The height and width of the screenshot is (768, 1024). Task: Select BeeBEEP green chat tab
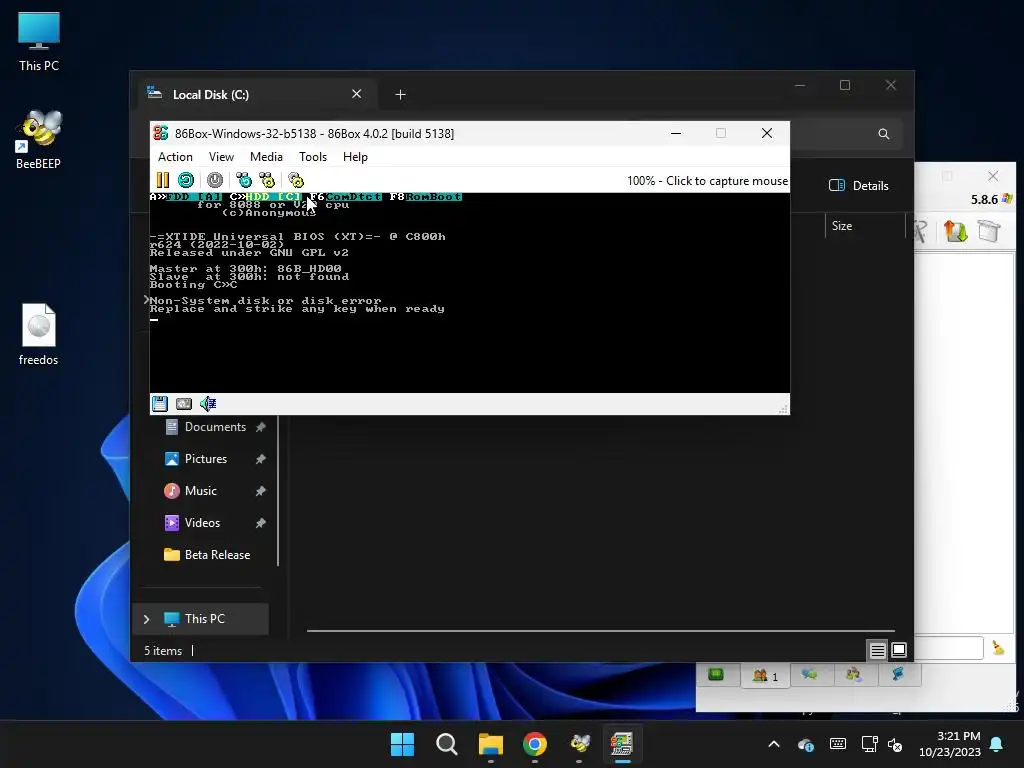tap(716, 675)
